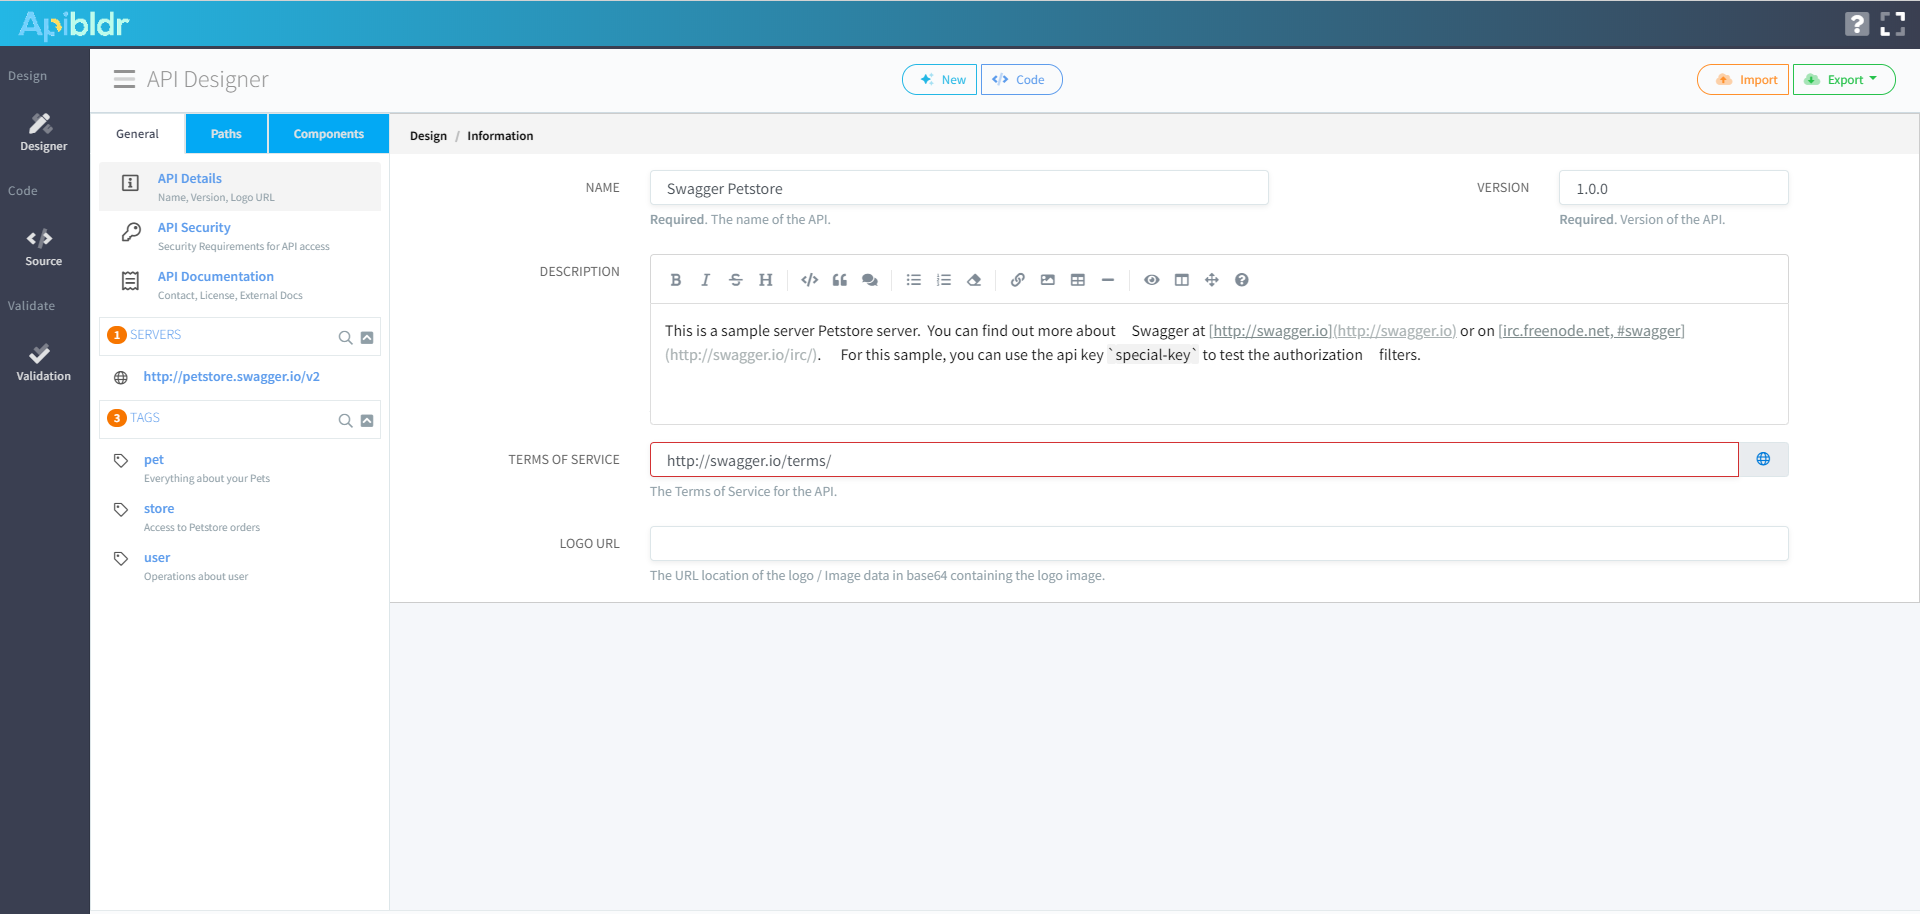1920x914 pixels.
Task: Click the key icon for API Security
Action: [131, 232]
